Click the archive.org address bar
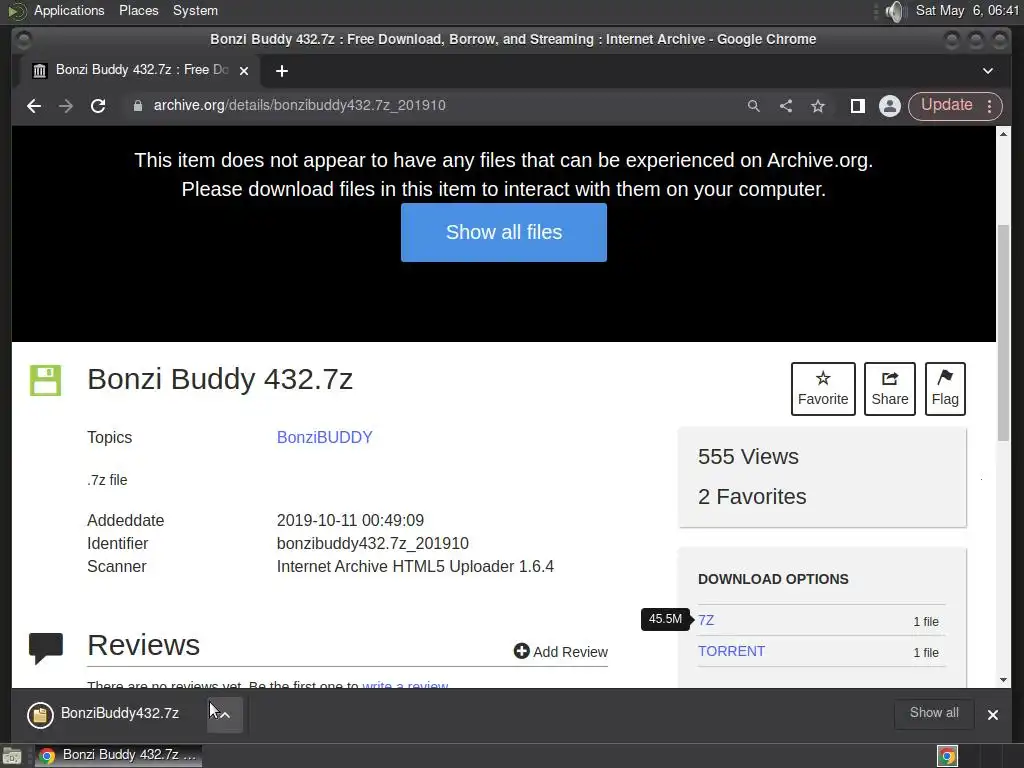 [x=431, y=106]
